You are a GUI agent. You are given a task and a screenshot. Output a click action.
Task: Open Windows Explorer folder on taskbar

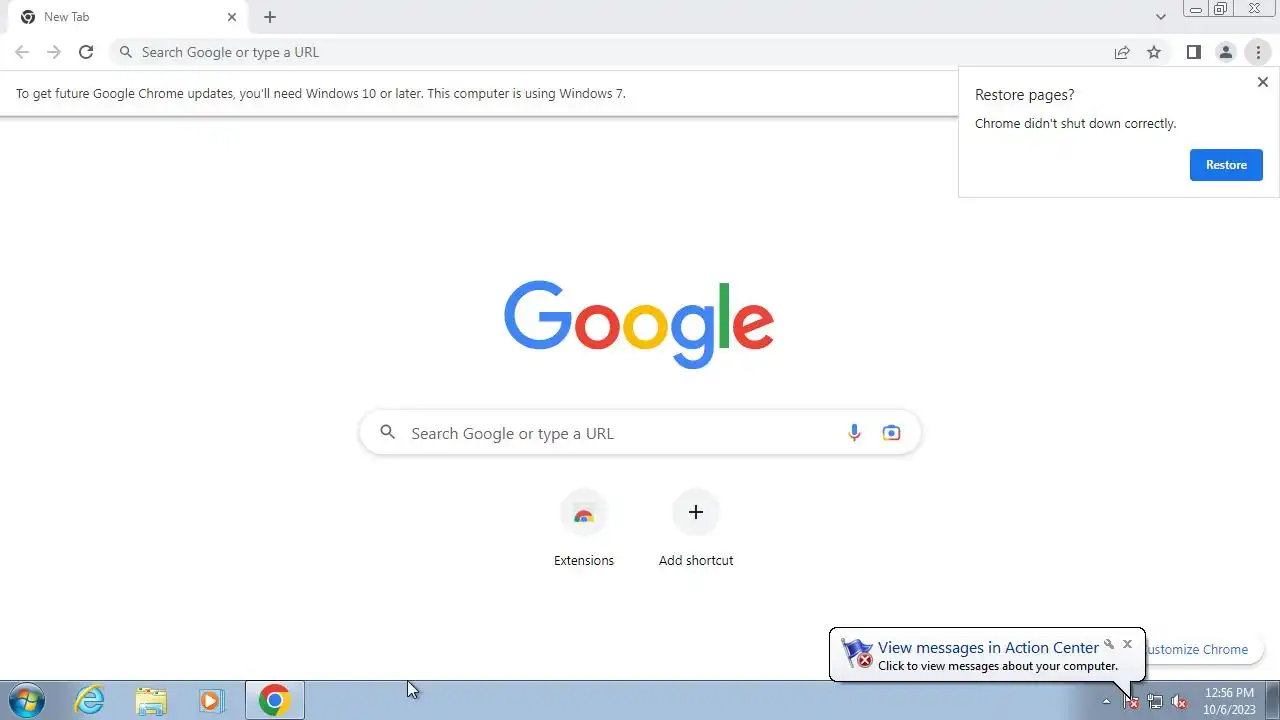[x=151, y=701]
